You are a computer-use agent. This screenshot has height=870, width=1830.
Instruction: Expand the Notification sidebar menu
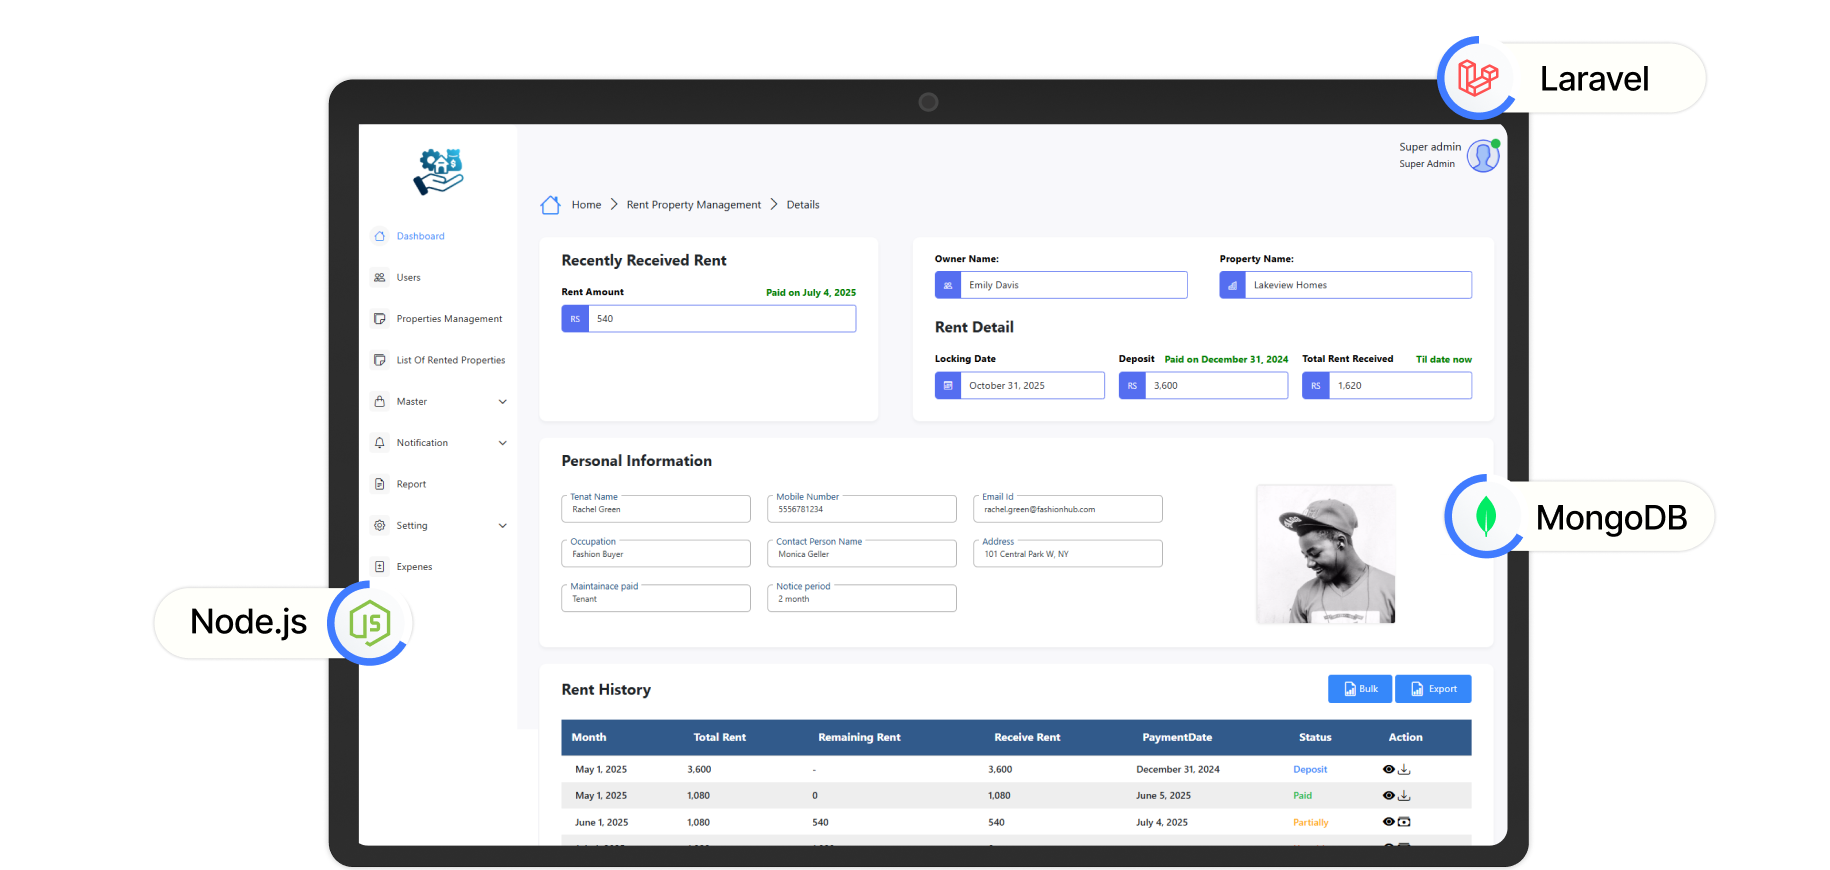coord(502,443)
